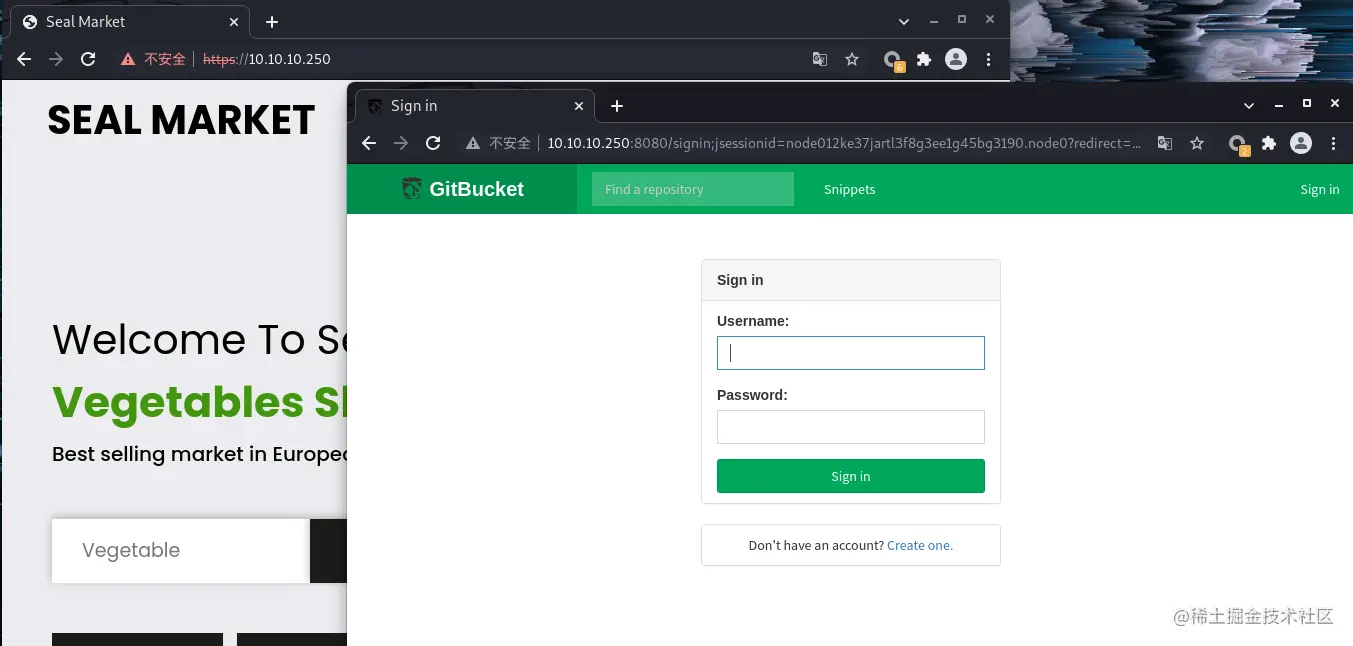Screen dimensions: 1353x646
Task: Click translate icon in GitBucket window
Action: point(1165,143)
